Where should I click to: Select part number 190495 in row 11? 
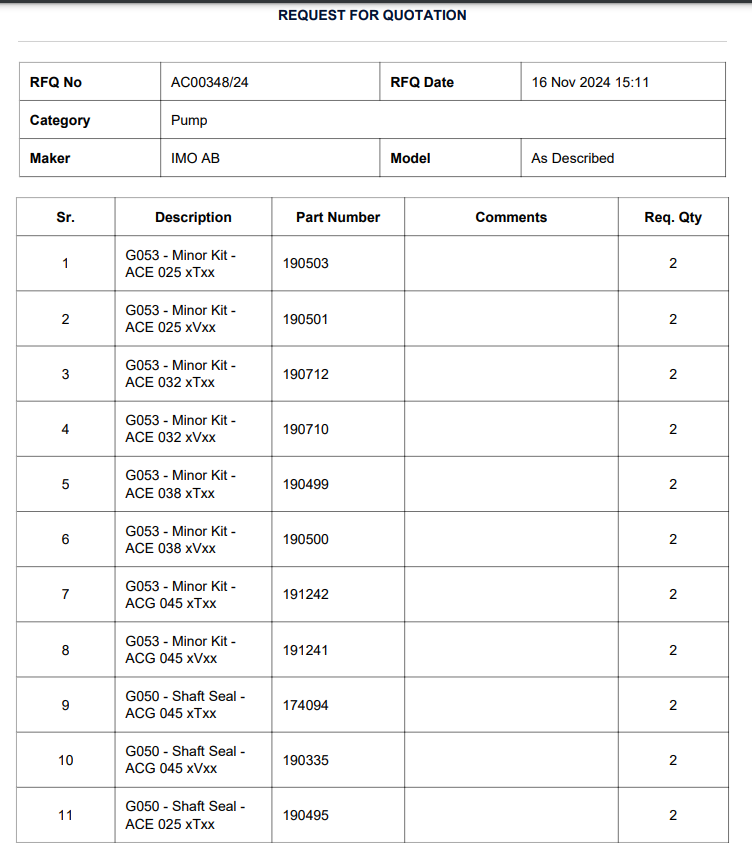click(305, 816)
